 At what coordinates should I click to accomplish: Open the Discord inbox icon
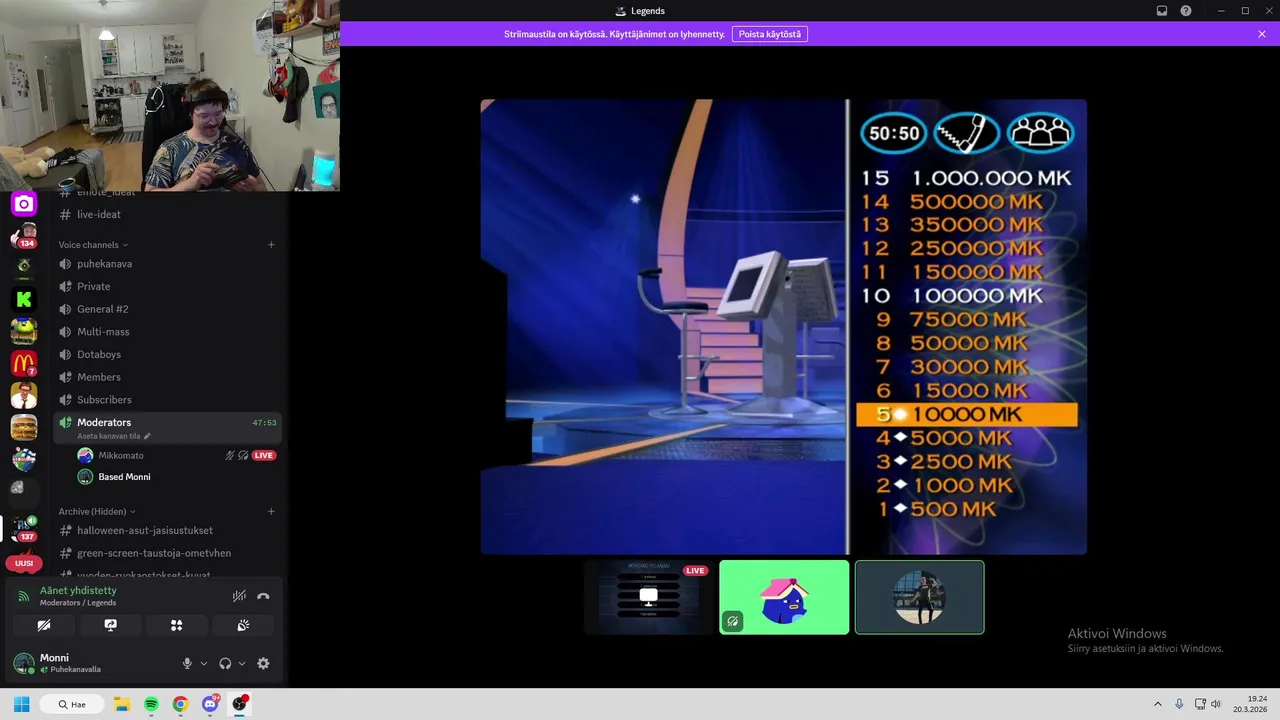click(1162, 11)
